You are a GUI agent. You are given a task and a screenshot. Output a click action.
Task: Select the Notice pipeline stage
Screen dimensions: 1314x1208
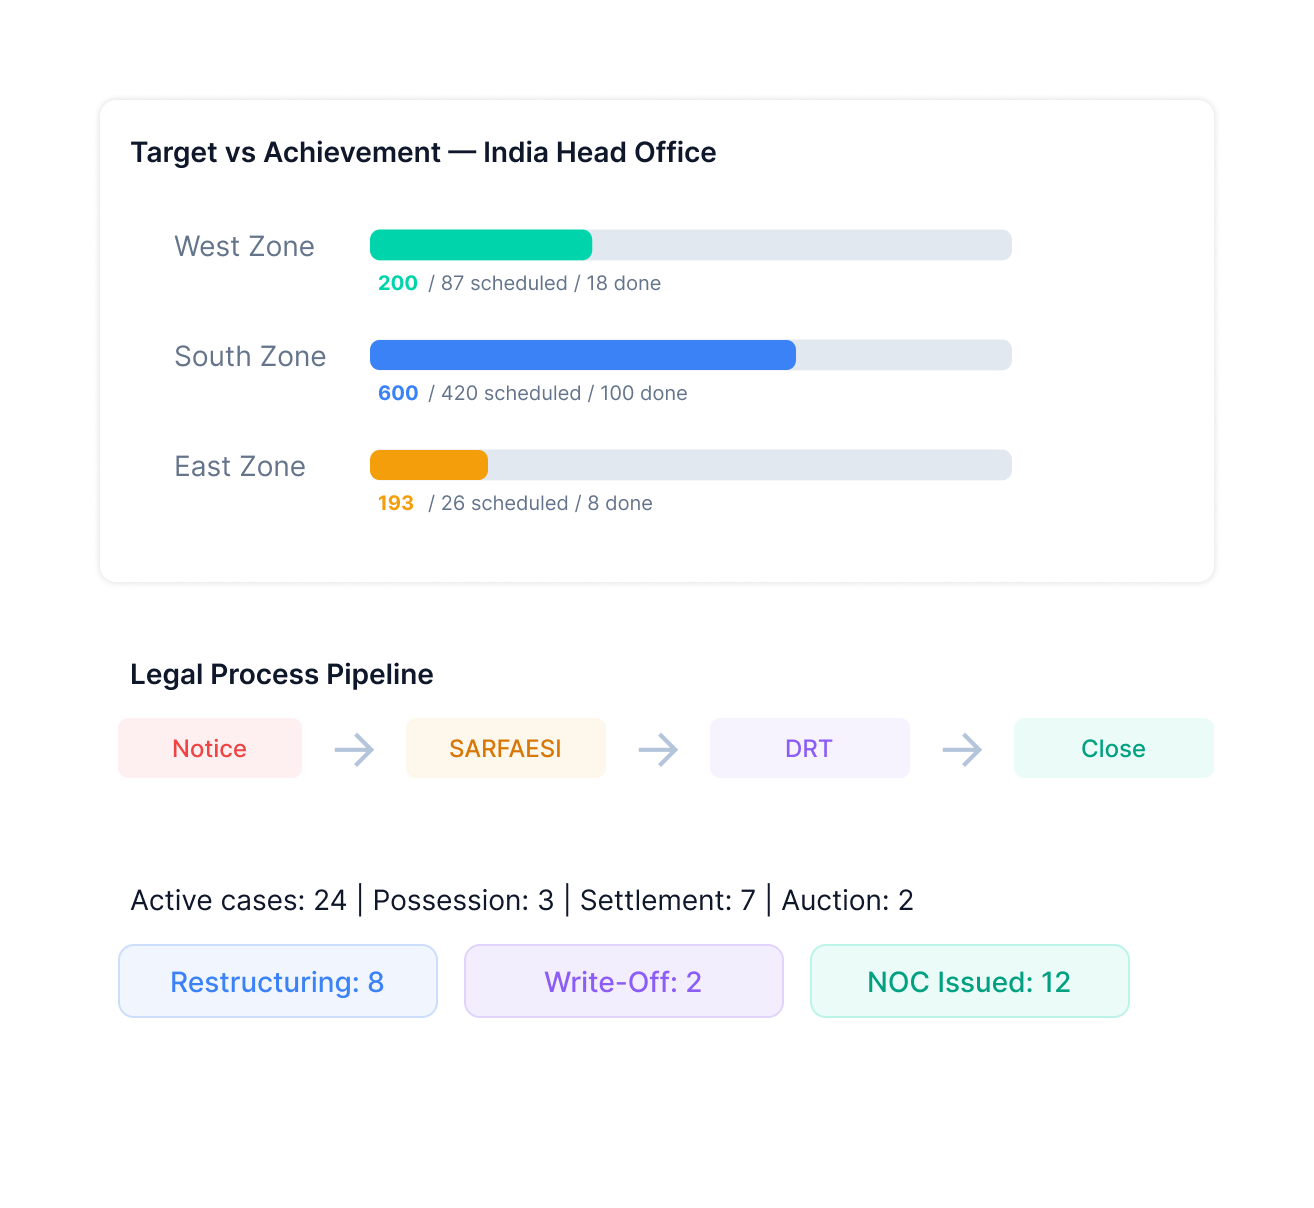tap(210, 748)
